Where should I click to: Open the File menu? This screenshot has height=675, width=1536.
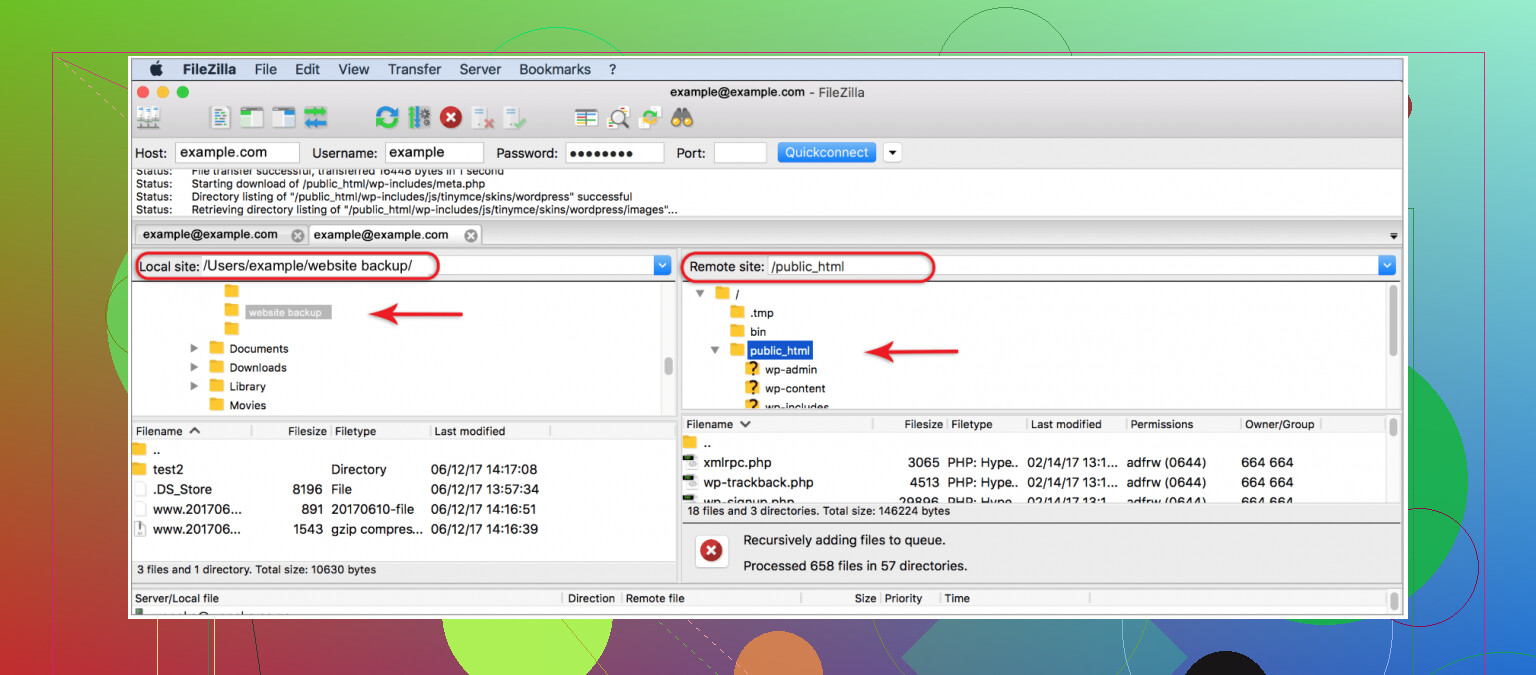265,69
